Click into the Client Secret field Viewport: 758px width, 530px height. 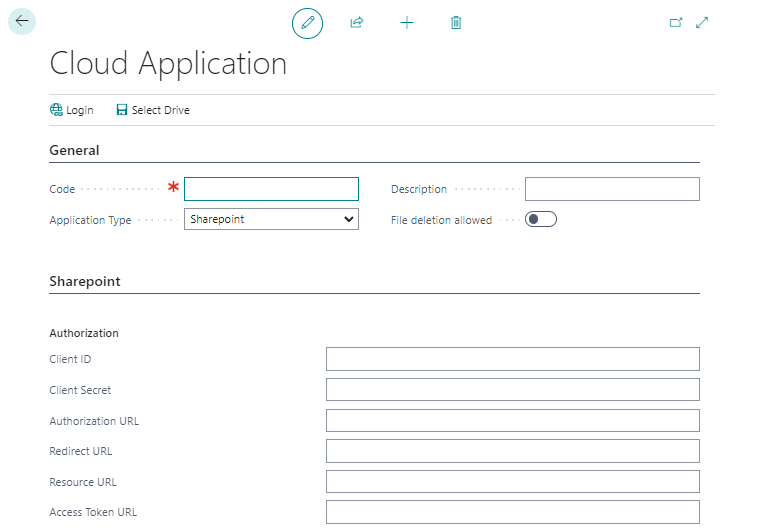(x=513, y=390)
